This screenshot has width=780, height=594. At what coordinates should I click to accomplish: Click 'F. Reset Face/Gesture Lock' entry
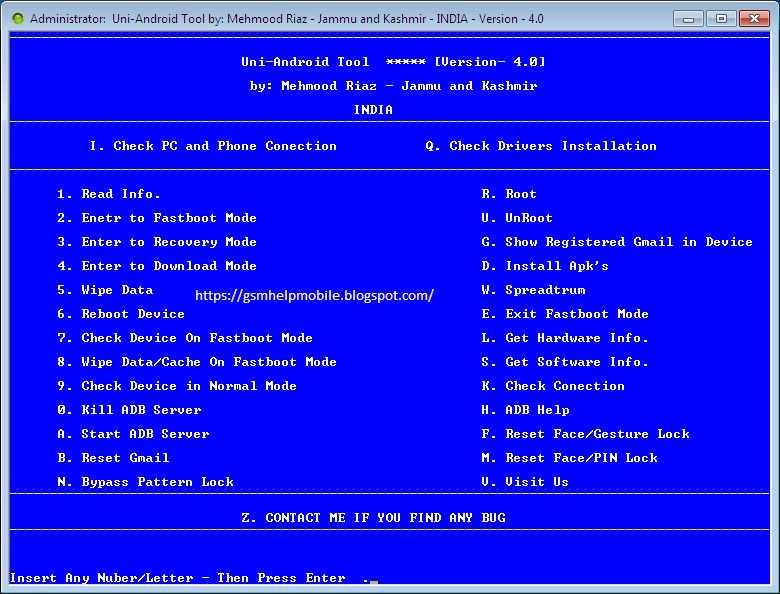(585, 434)
